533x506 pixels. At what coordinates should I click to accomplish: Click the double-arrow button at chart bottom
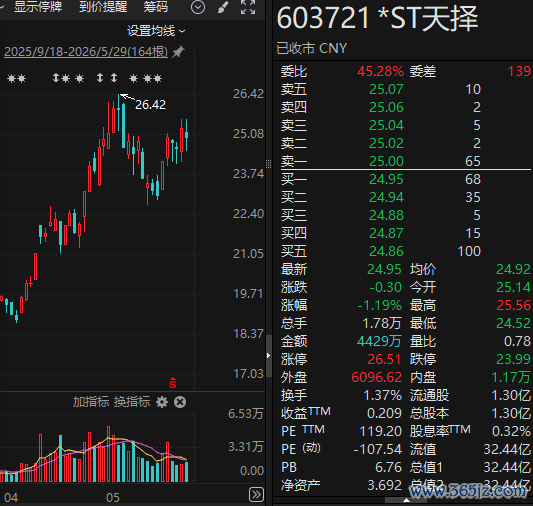point(256,494)
